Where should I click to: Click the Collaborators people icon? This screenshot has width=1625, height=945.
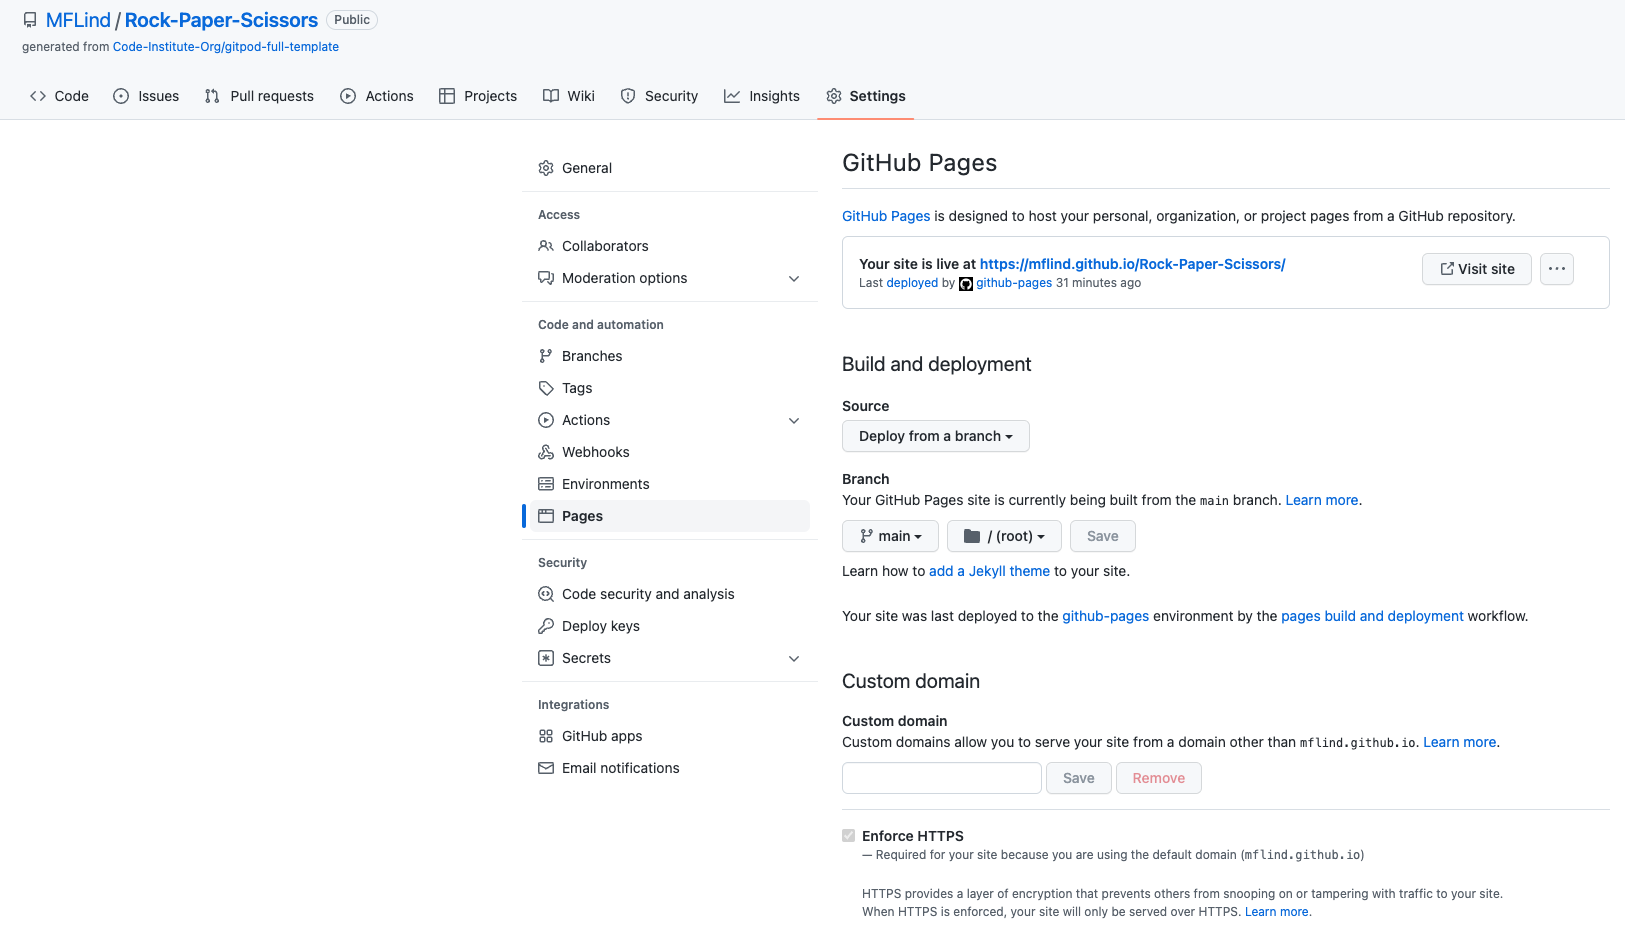point(546,246)
